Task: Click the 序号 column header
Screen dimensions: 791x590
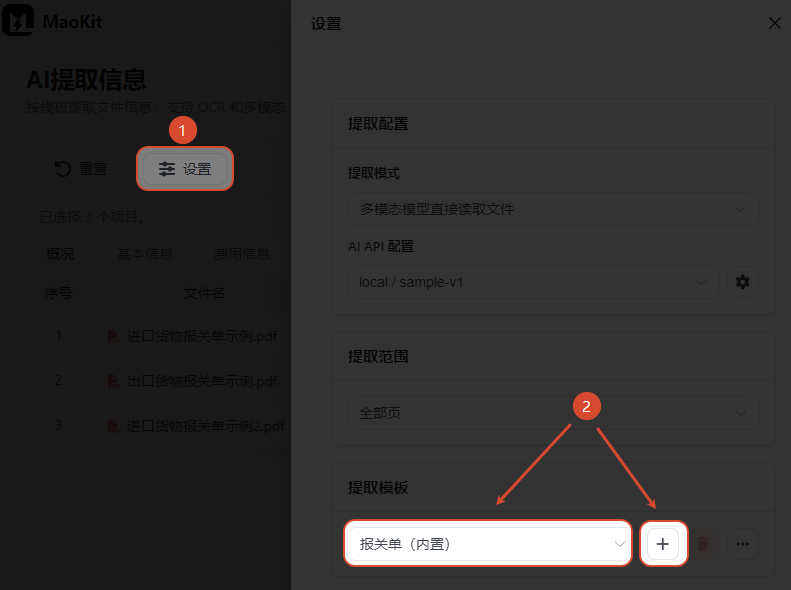Action: coord(59,293)
